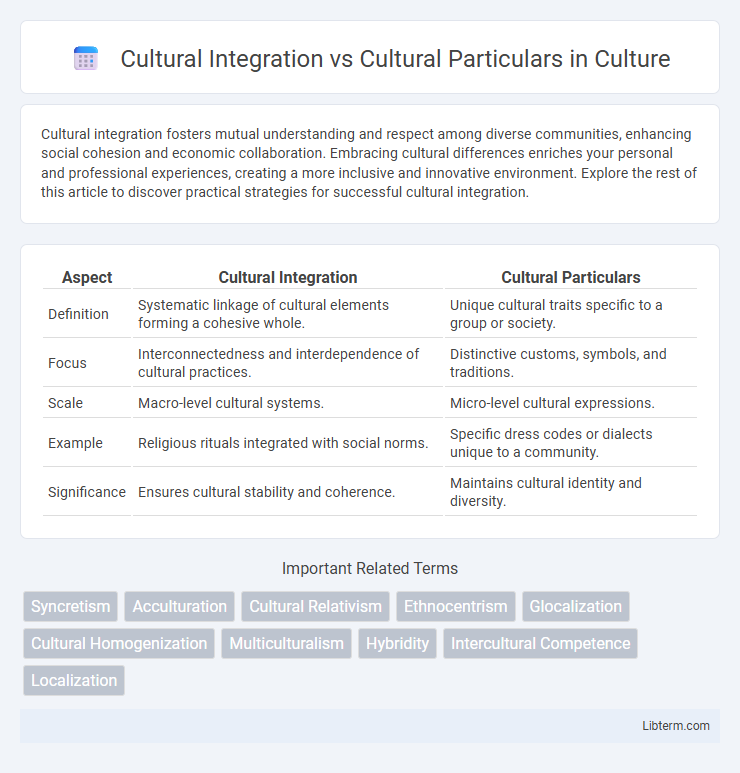Open the Hybridity tag
Viewport: 740px width, 773px height.
(397, 643)
